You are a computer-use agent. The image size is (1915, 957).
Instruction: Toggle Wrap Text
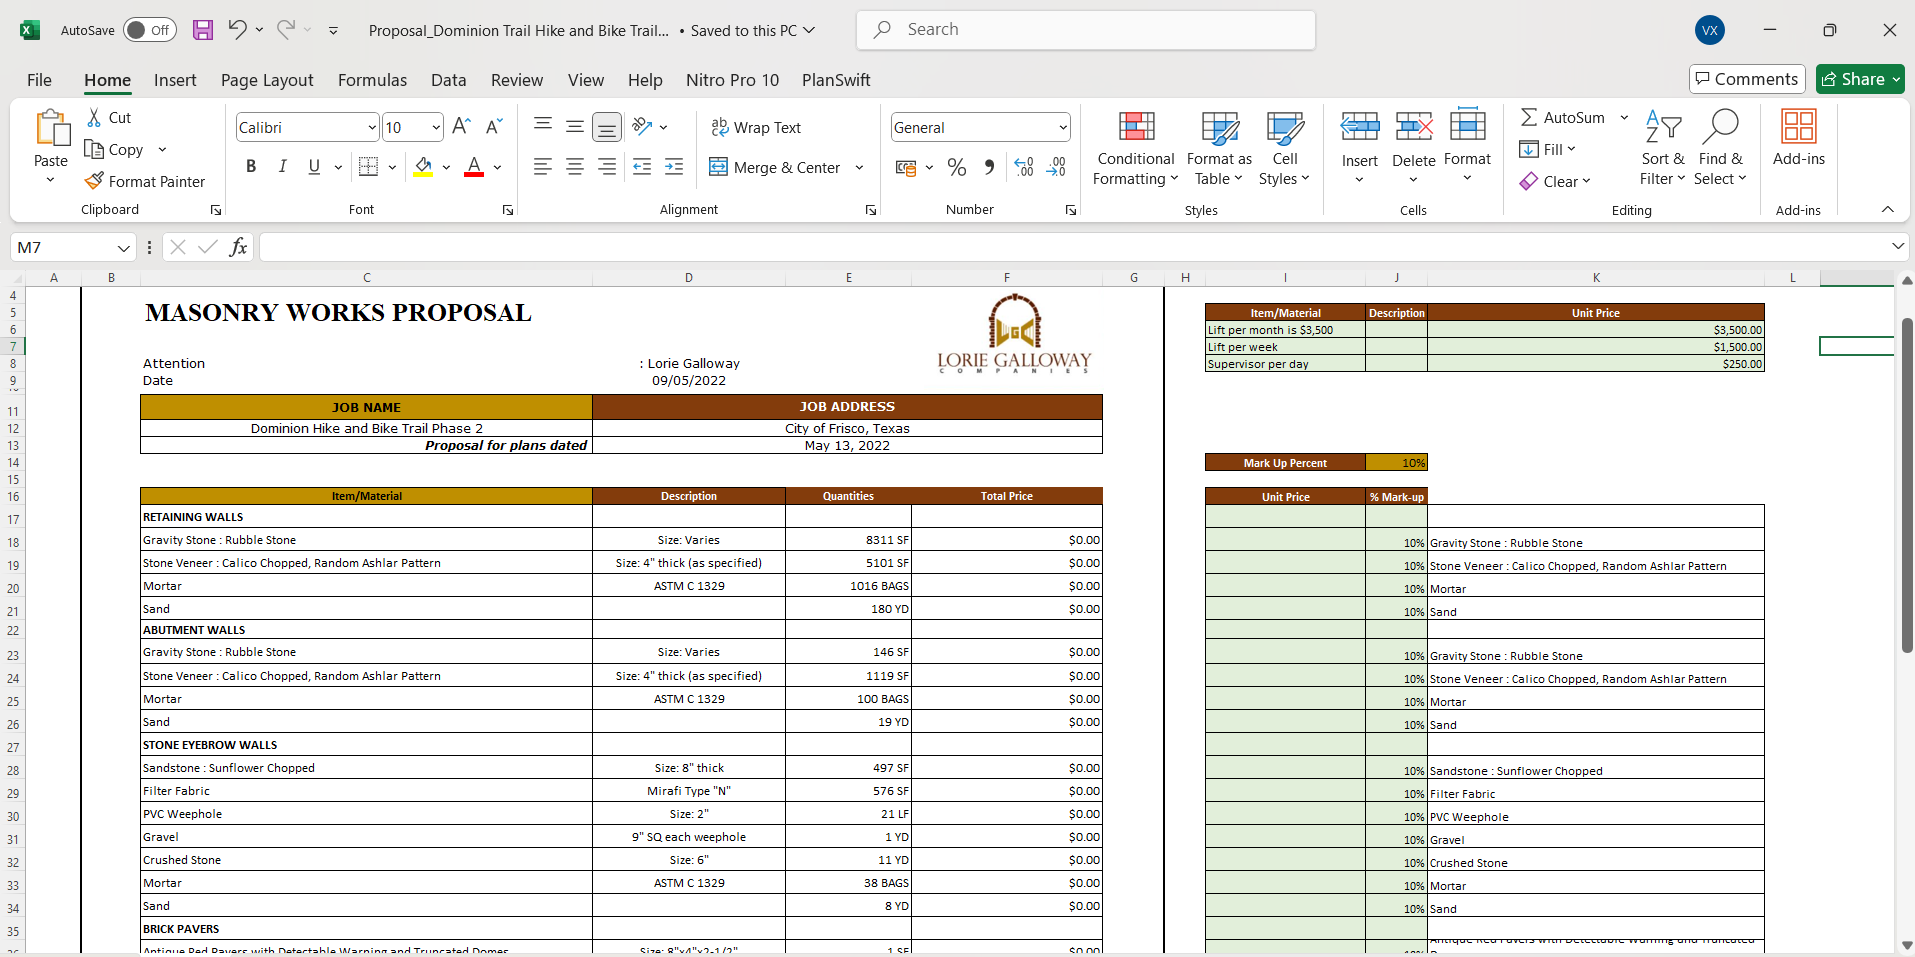[x=756, y=127]
